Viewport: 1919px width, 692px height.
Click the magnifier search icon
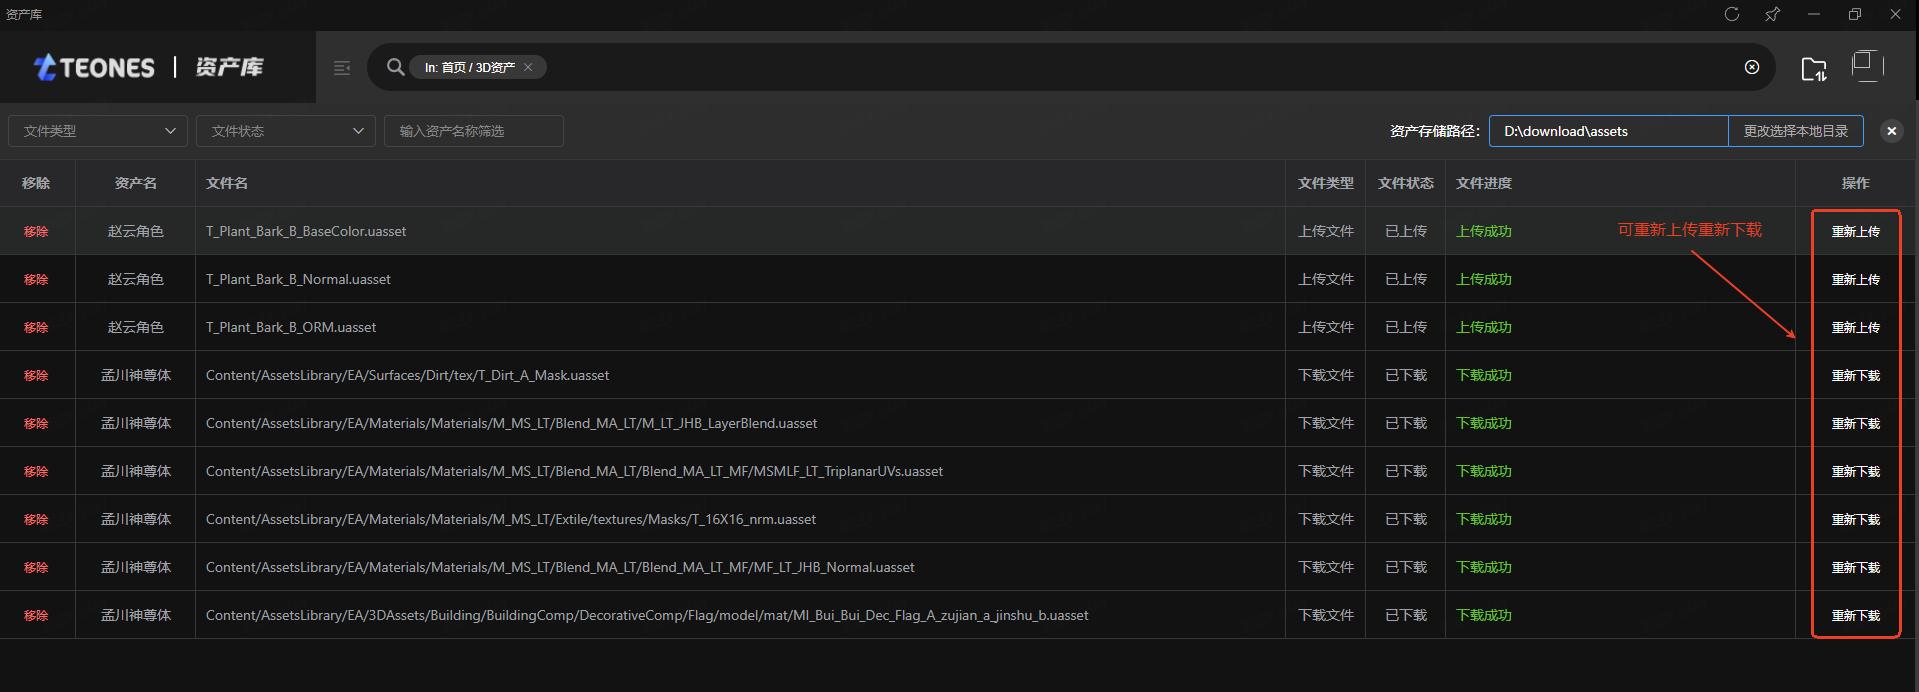coord(396,67)
